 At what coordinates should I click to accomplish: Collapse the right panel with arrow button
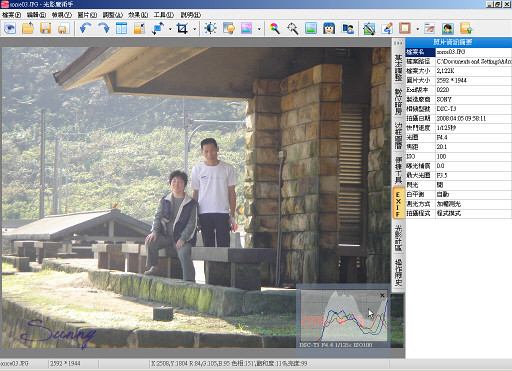tap(398, 43)
